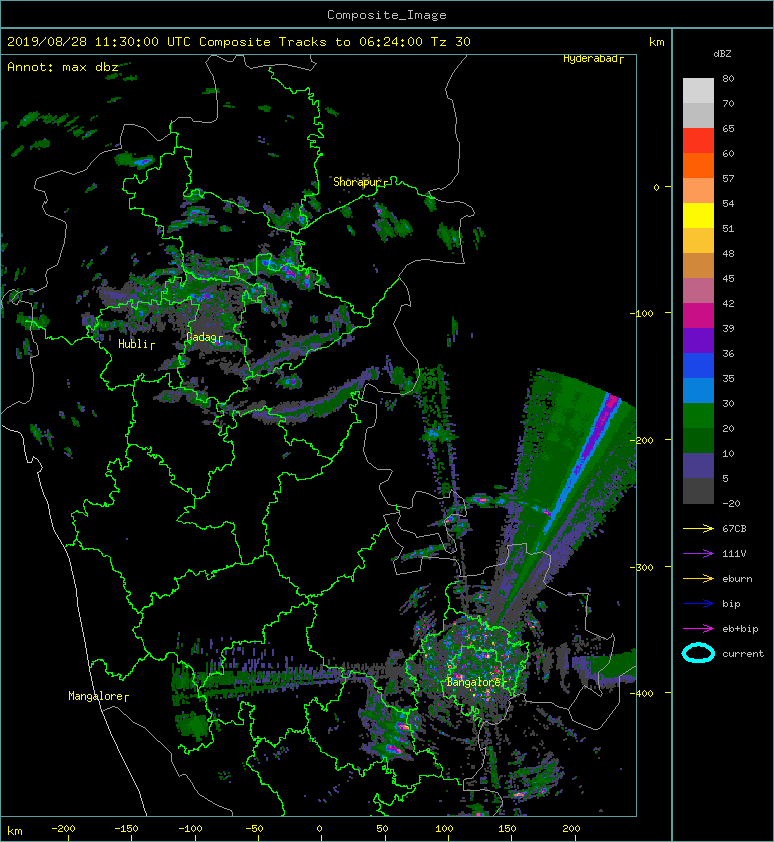This screenshot has width=774, height=842.
Task: Click the -400 tick label on y-axis
Action: [642, 694]
